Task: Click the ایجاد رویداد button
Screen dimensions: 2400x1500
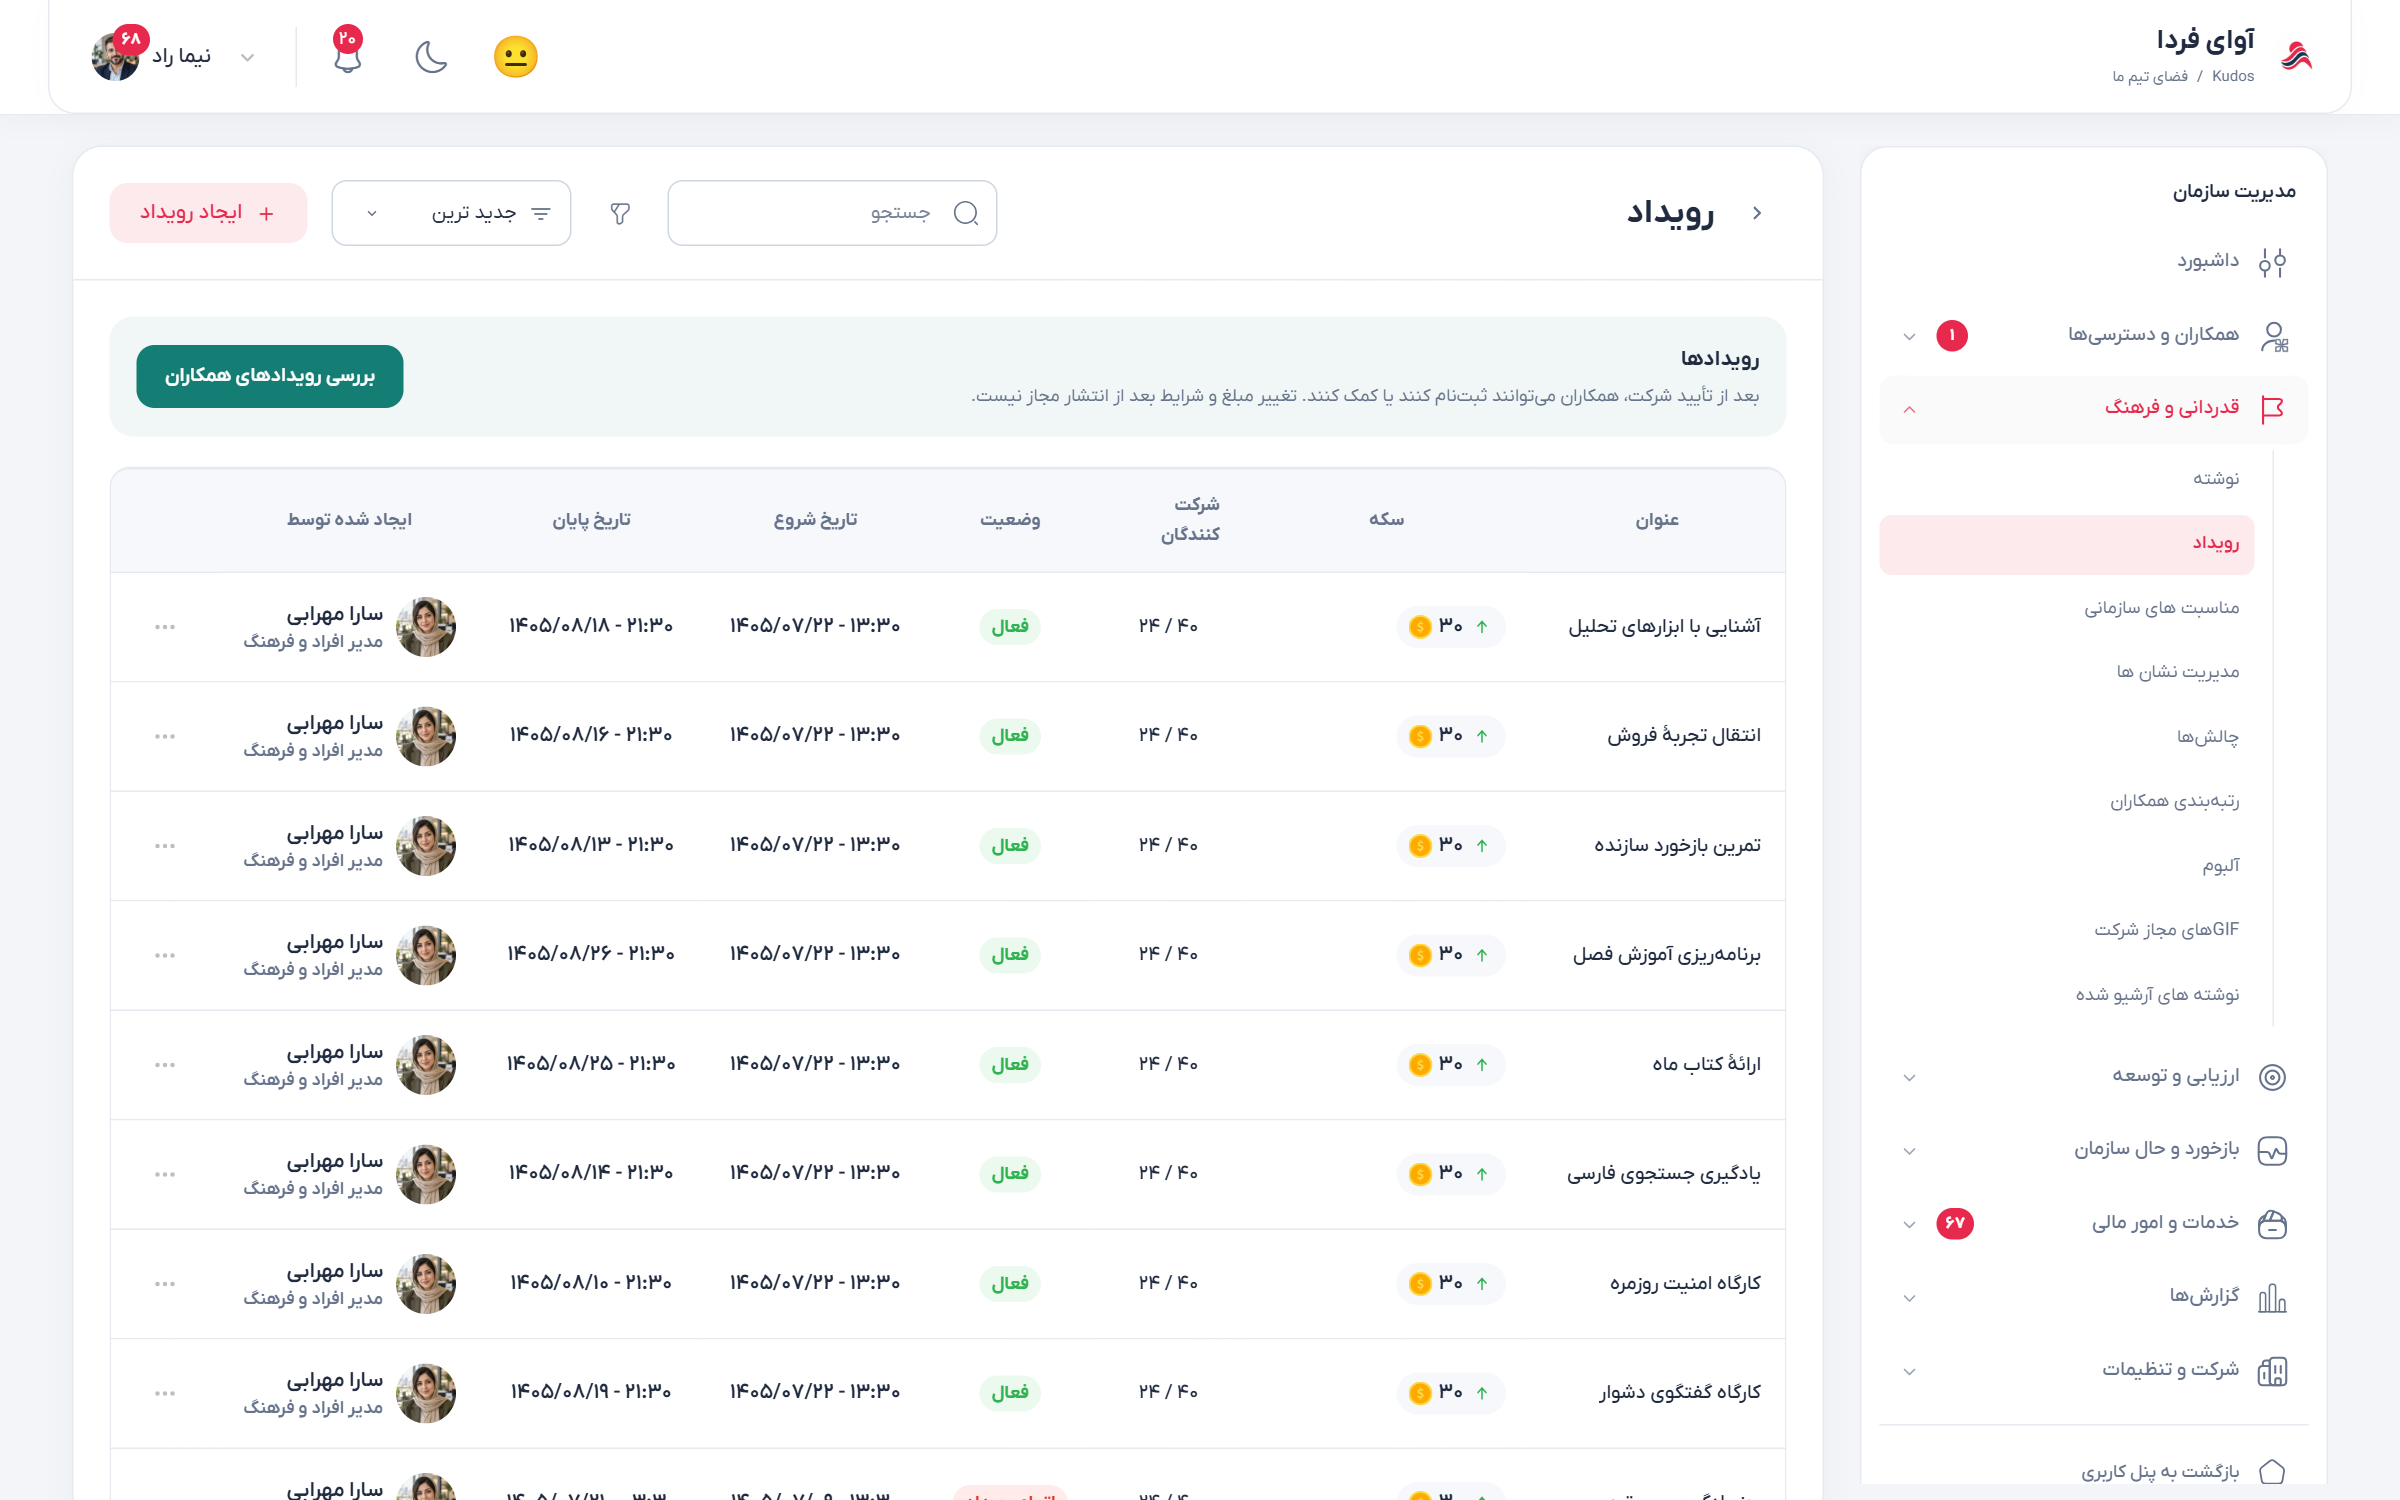Action: coord(208,213)
